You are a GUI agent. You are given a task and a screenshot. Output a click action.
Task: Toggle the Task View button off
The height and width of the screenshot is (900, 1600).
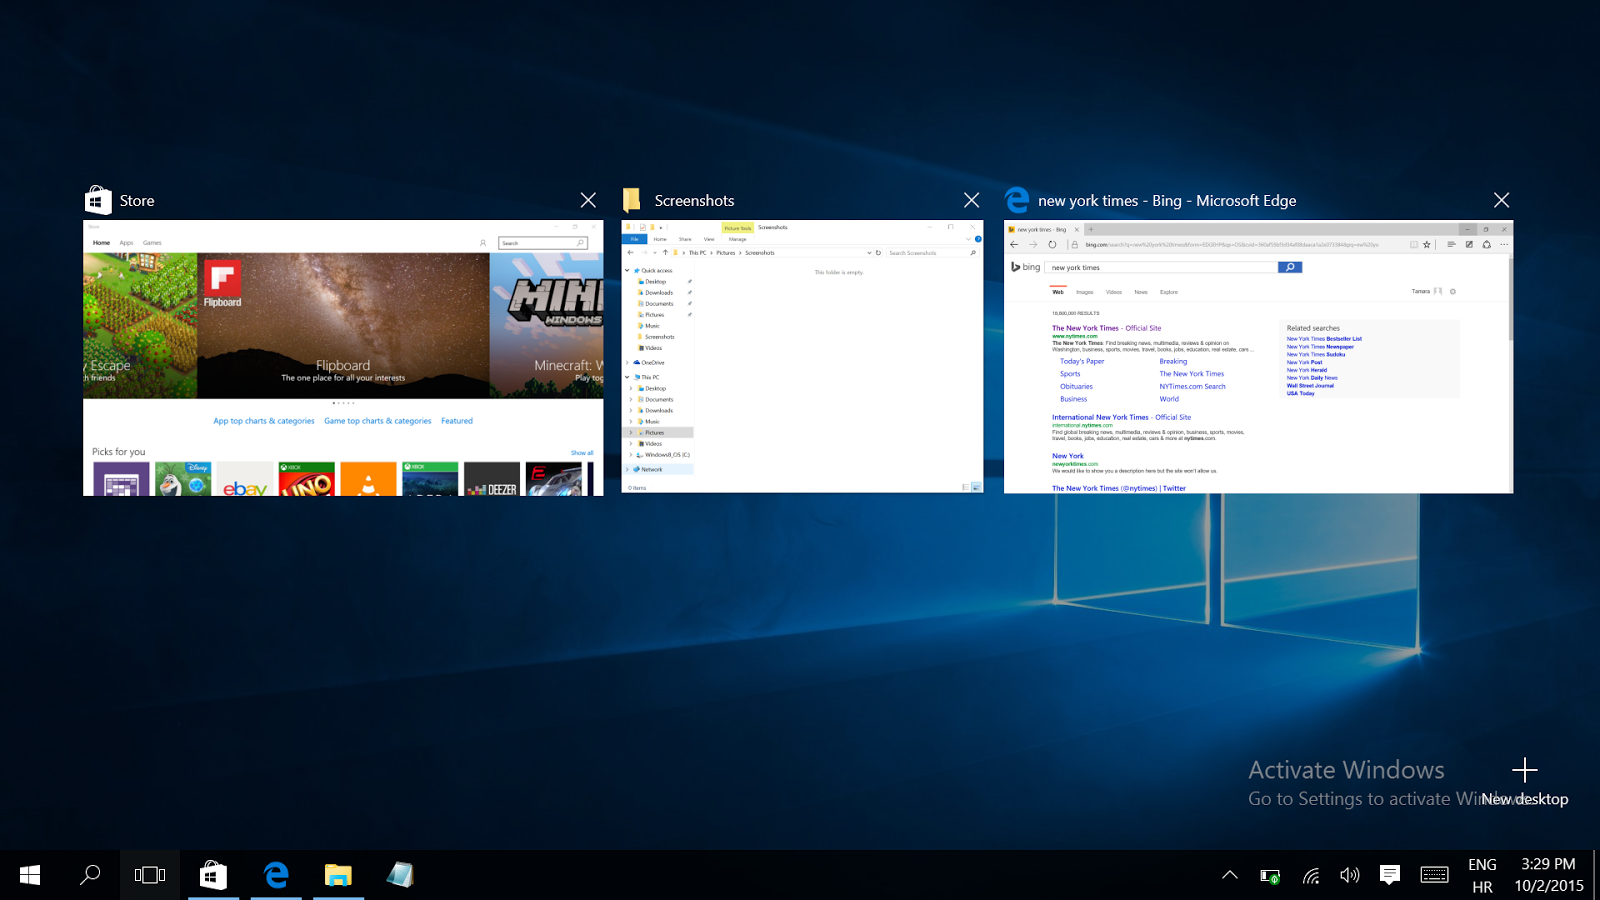pyautogui.click(x=150, y=875)
